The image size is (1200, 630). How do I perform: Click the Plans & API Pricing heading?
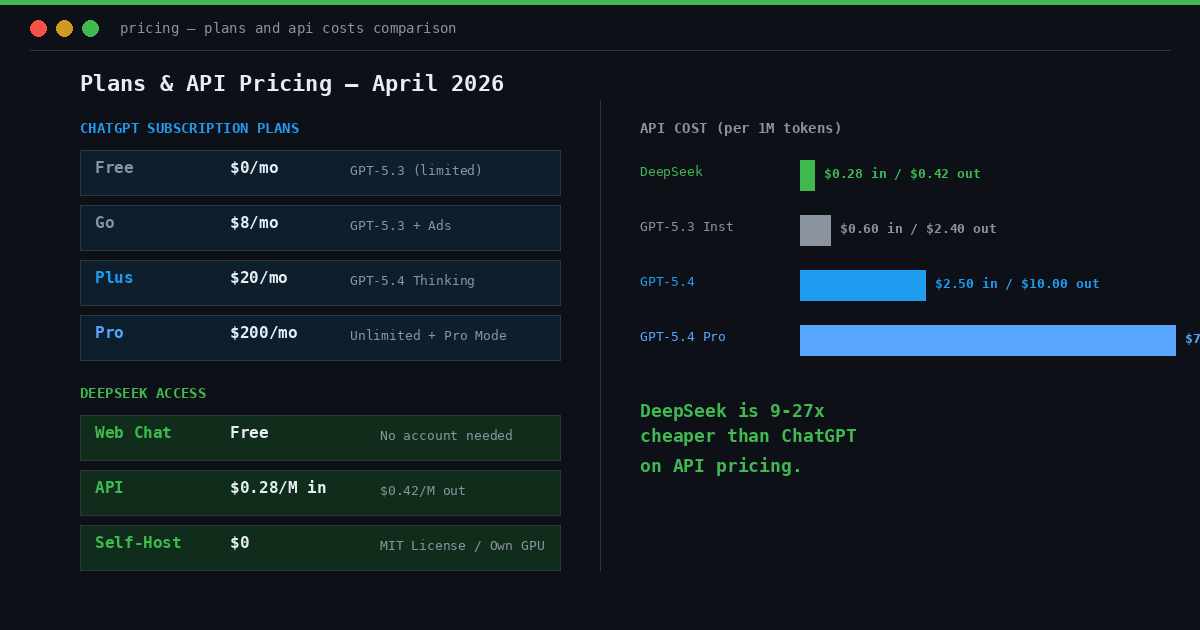[x=292, y=83]
